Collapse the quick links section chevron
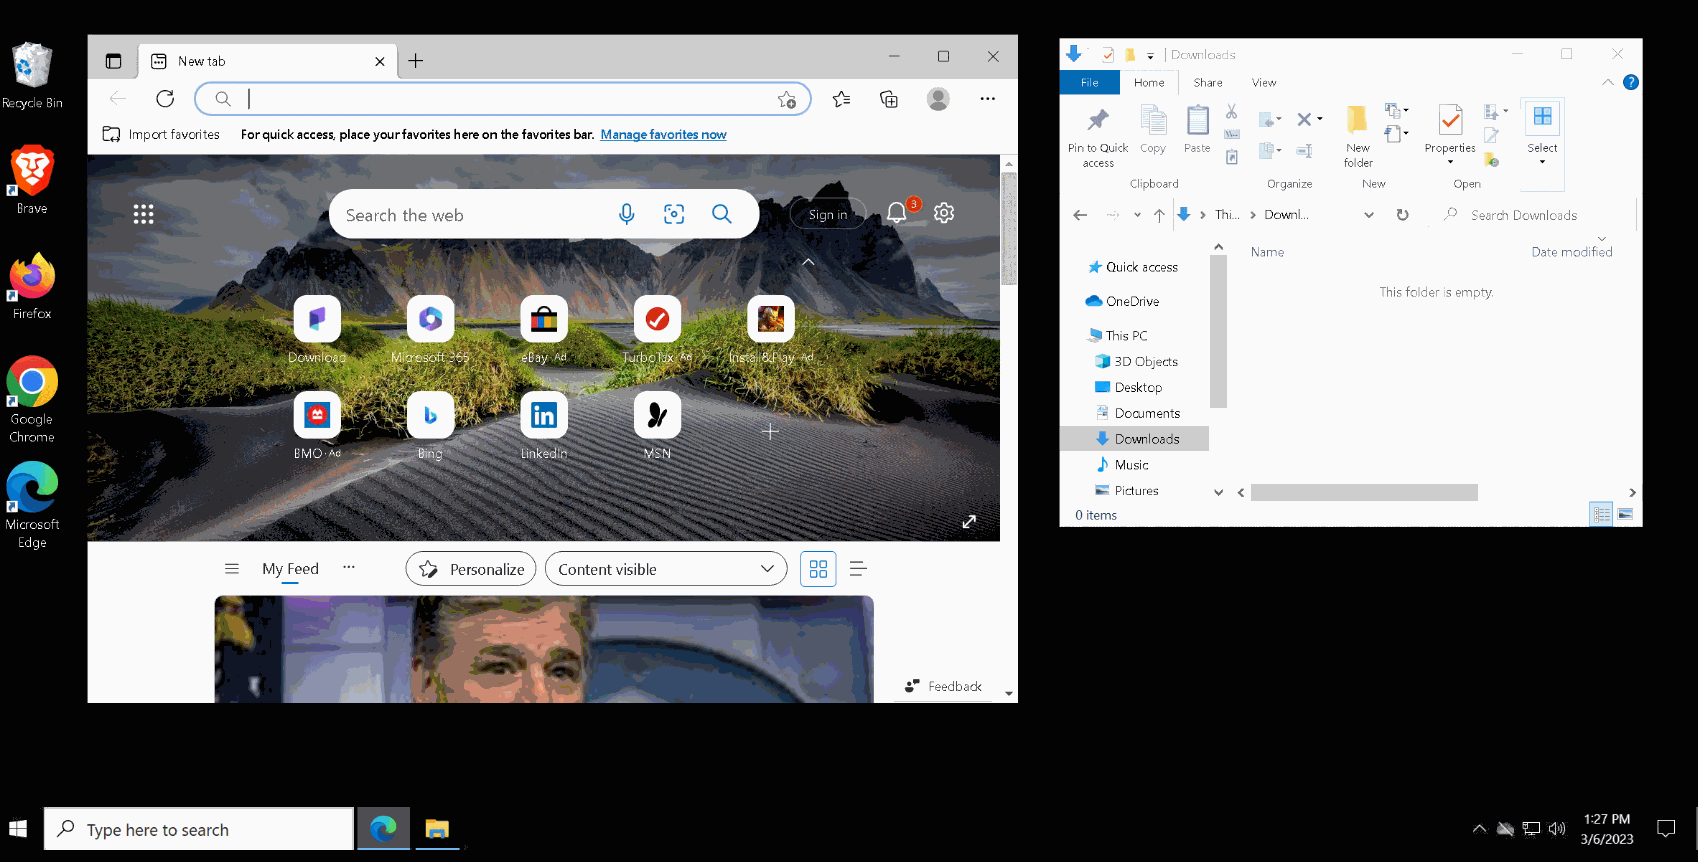The image size is (1698, 862). point(808,262)
